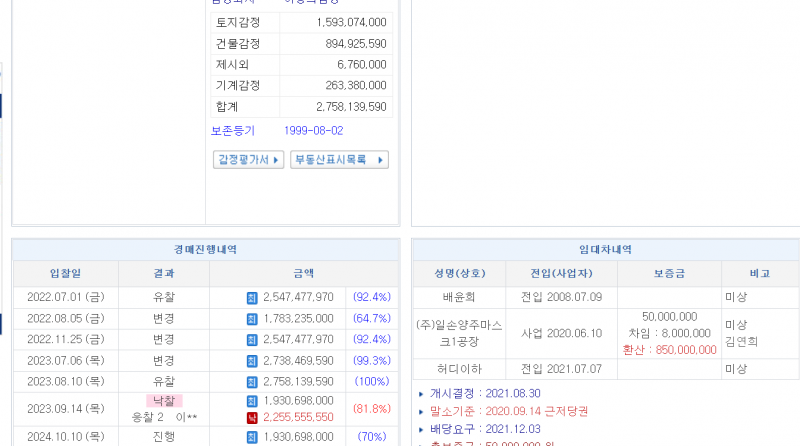Viewport: 800px width, 446px height.
Task: Click the 1999-08-02 preservation date
Action: (x=313, y=131)
